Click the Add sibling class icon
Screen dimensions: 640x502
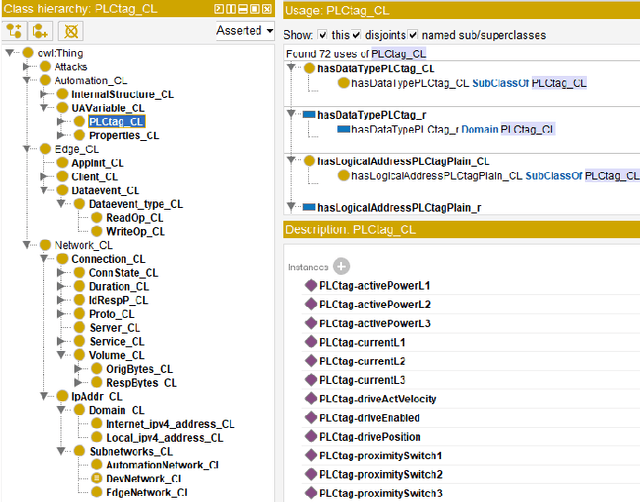pos(41,31)
